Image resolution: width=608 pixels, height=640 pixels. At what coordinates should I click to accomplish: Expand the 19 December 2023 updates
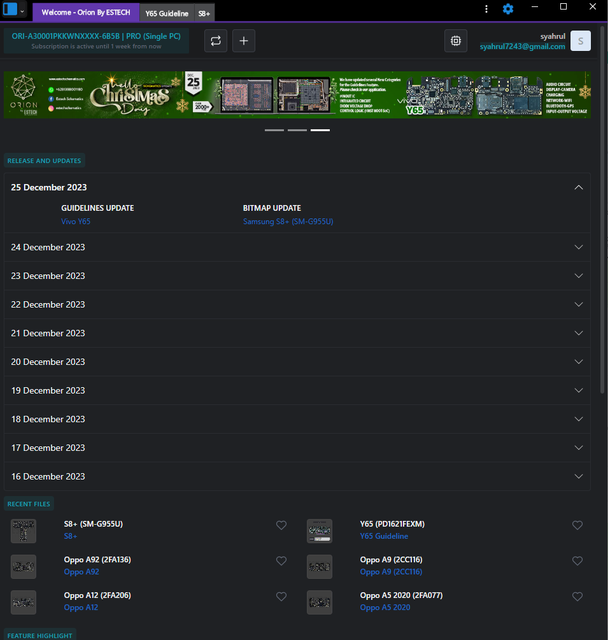(297, 391)
